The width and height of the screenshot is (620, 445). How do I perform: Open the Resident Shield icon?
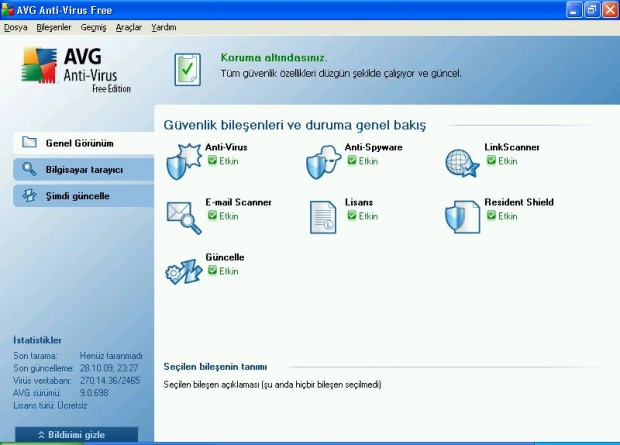pyautogui.click(x=462, y=217)
